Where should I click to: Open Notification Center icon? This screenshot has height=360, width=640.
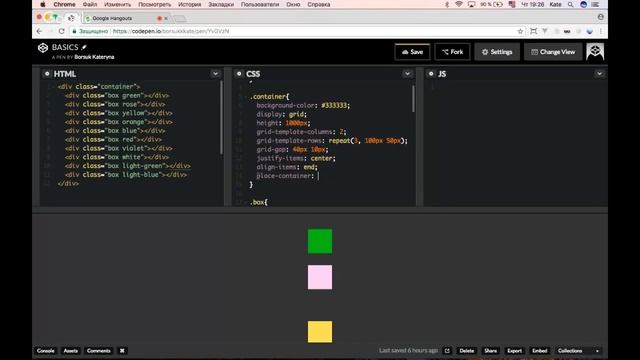pyautogui.click(x=596, y=4)
